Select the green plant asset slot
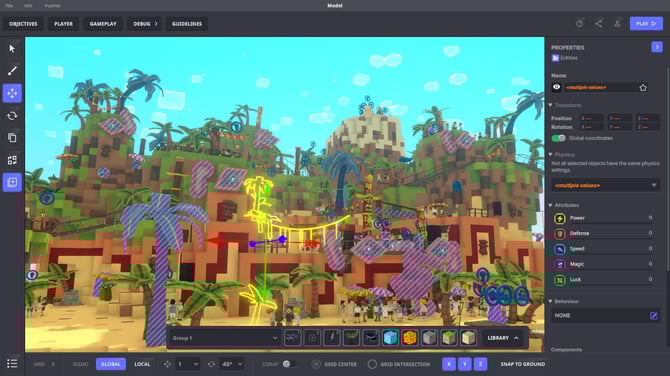670x376 pixels. [351, 338]
